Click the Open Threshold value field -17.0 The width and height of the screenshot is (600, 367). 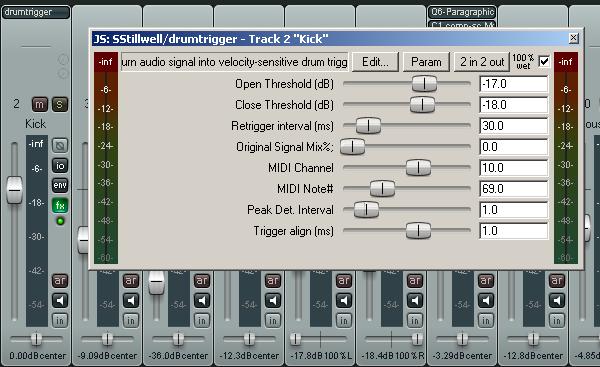514,84
